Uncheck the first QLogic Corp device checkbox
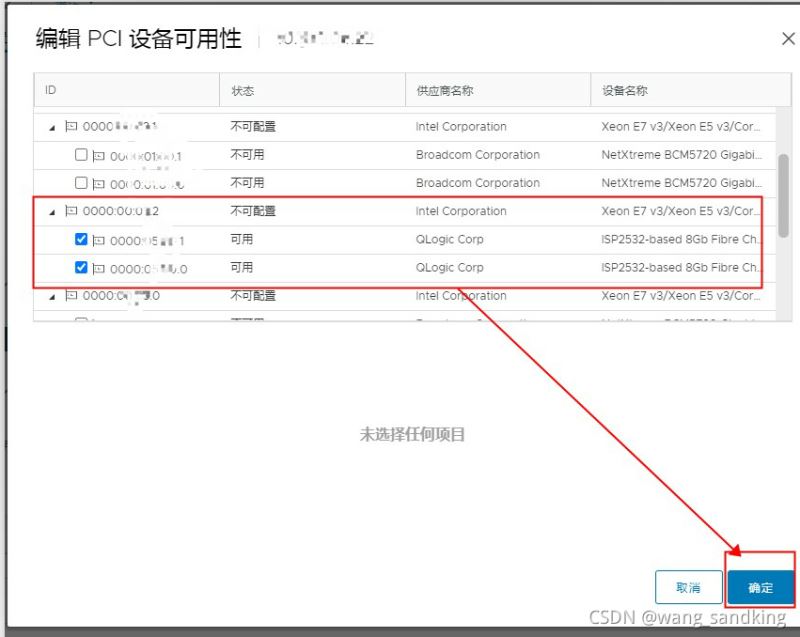Image resolution: width=800 pixels, height=637 pixels. 81,240
